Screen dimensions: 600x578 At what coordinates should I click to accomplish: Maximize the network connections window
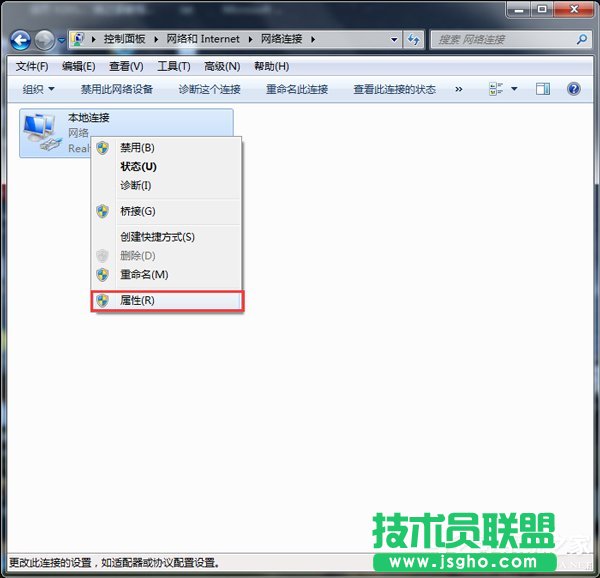(542, 9)
